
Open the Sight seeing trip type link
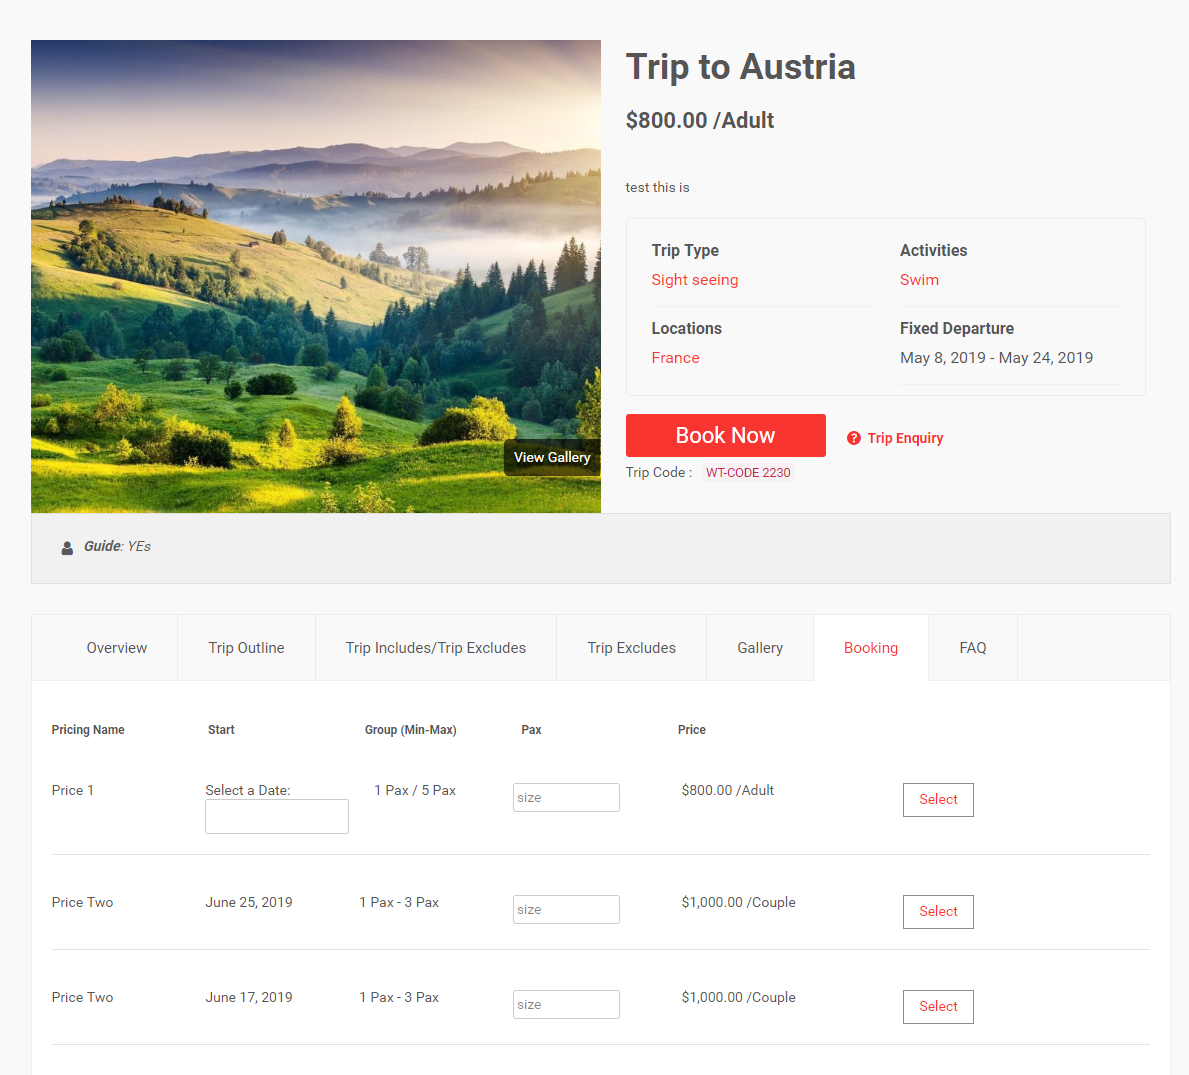pos(695,280)
